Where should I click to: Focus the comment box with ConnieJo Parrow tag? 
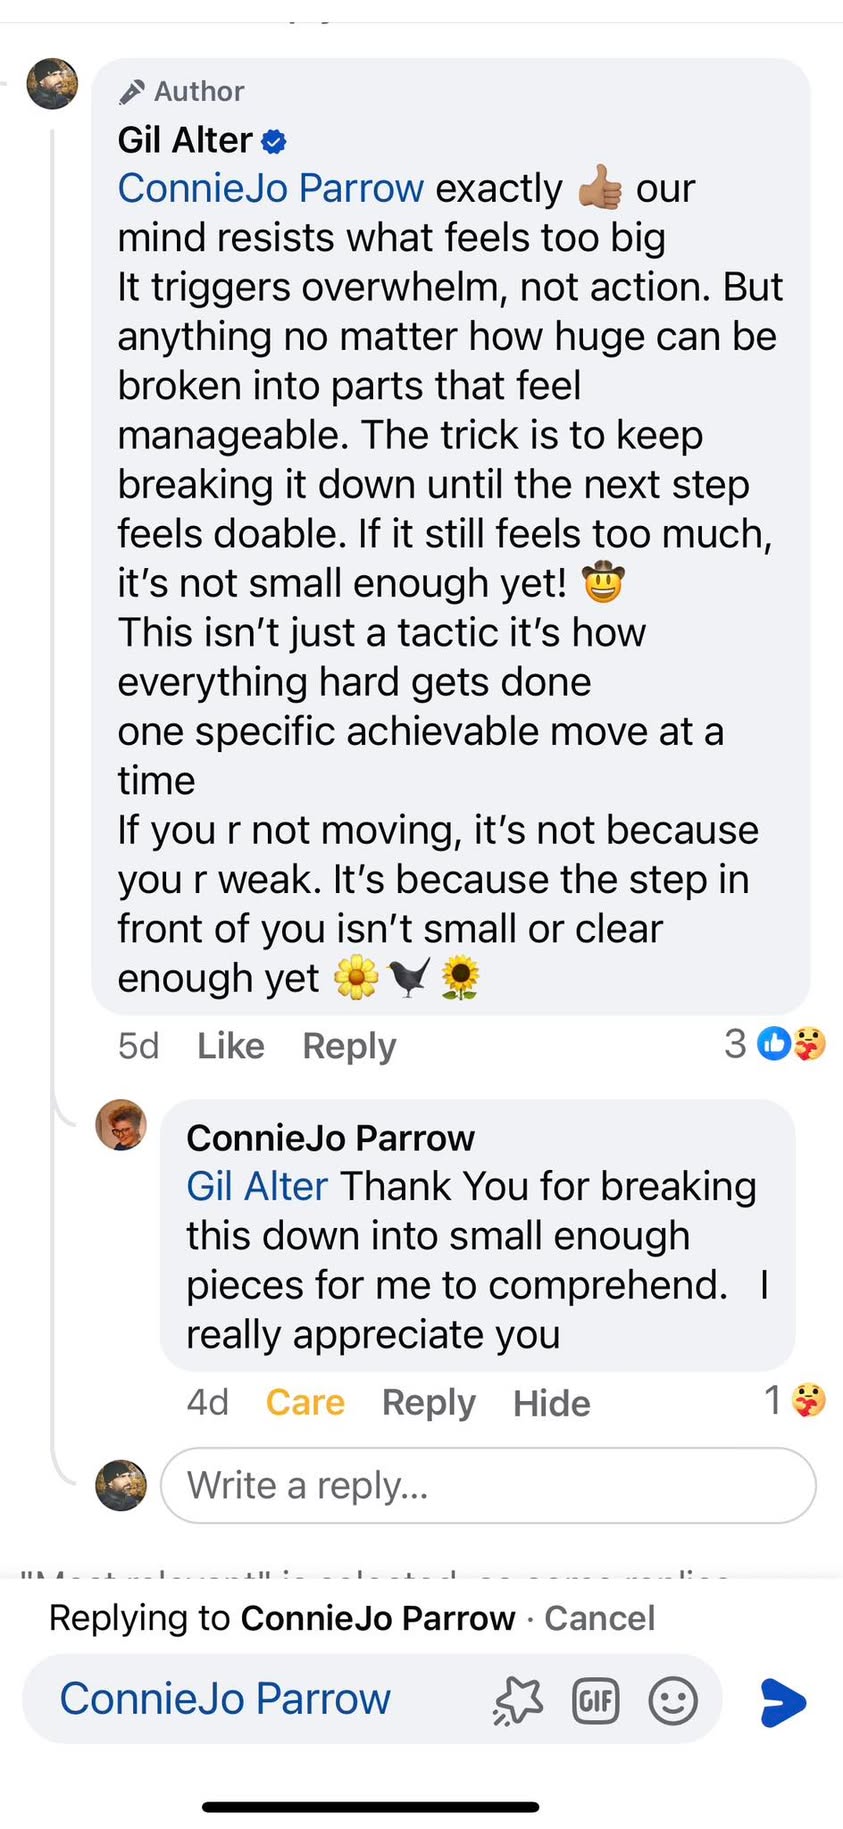(x=260, y=1699)
